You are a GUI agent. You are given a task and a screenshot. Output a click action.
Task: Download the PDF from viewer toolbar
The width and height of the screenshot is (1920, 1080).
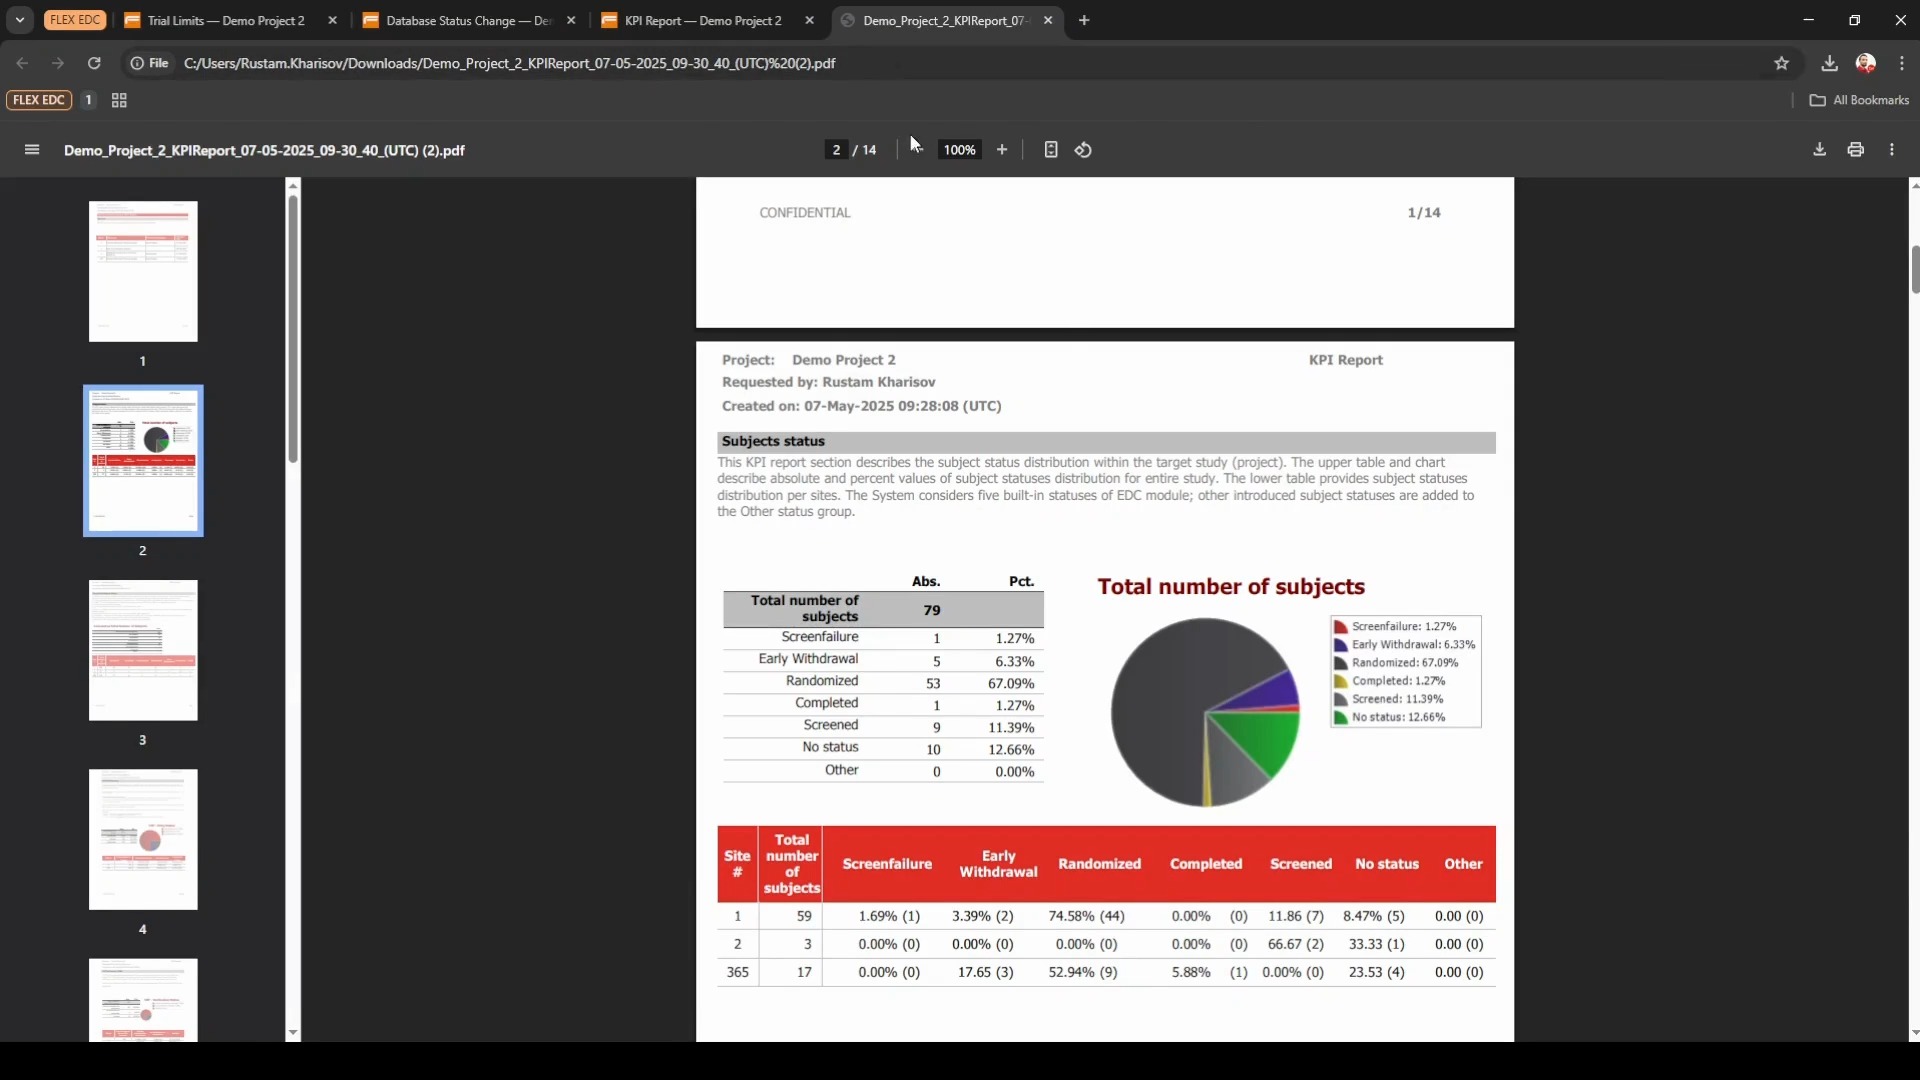[1820, 150]
